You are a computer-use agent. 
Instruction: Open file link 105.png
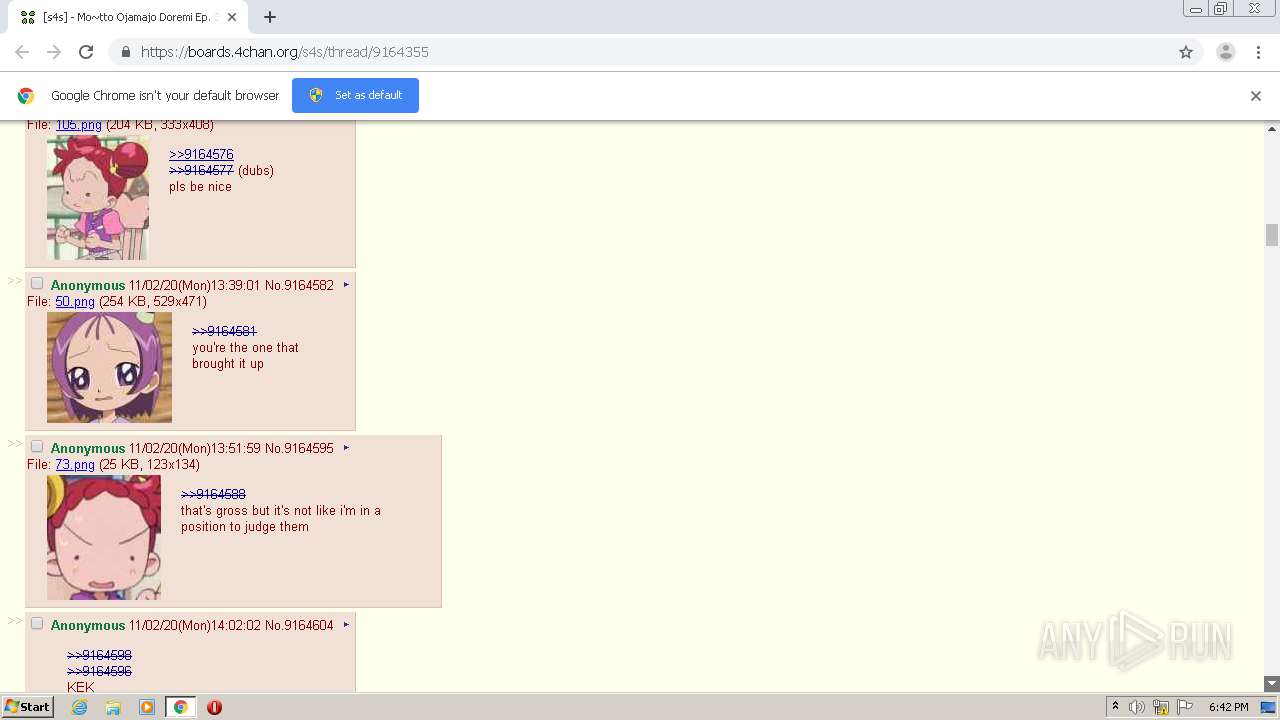(x=78, y=125)
